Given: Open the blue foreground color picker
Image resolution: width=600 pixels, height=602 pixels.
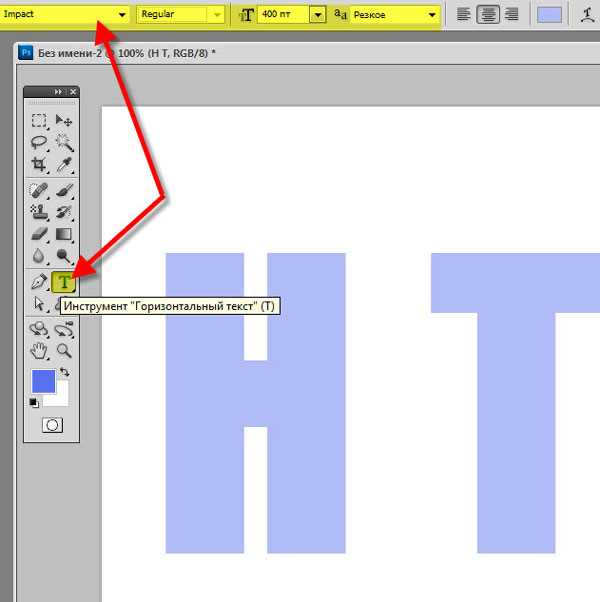Looking at the screenshot, I should click(43, 382).
